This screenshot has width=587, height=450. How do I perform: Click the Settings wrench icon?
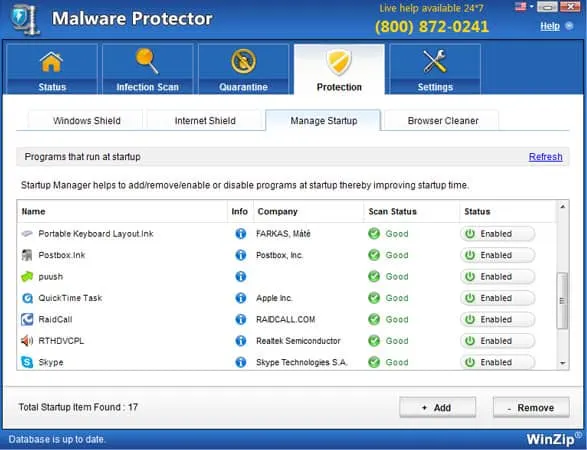tap(435, 61)
